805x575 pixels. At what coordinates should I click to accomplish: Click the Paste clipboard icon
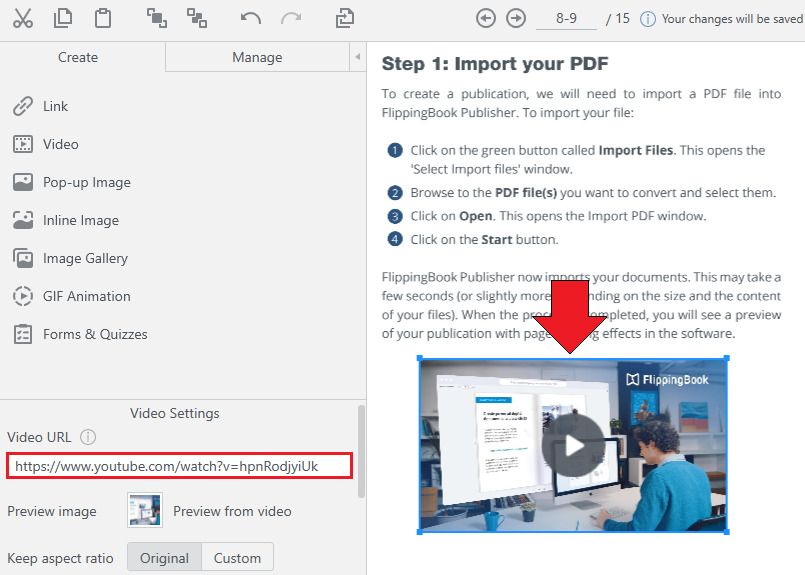tap(103, 18)
